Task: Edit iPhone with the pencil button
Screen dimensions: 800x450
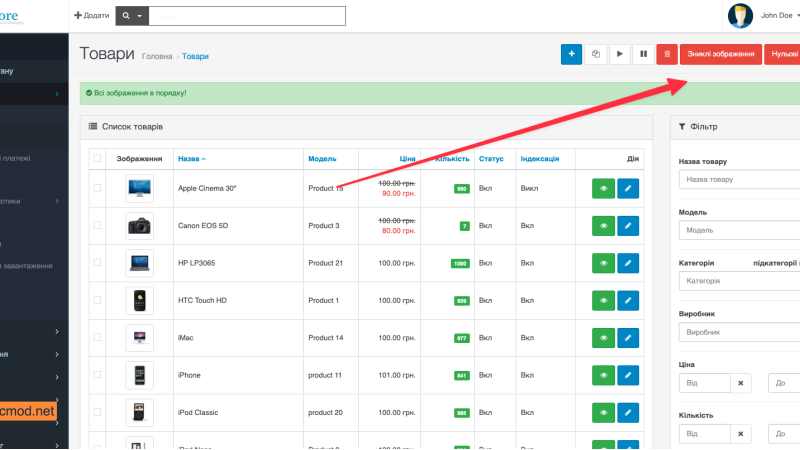Action: pos(628,375)
